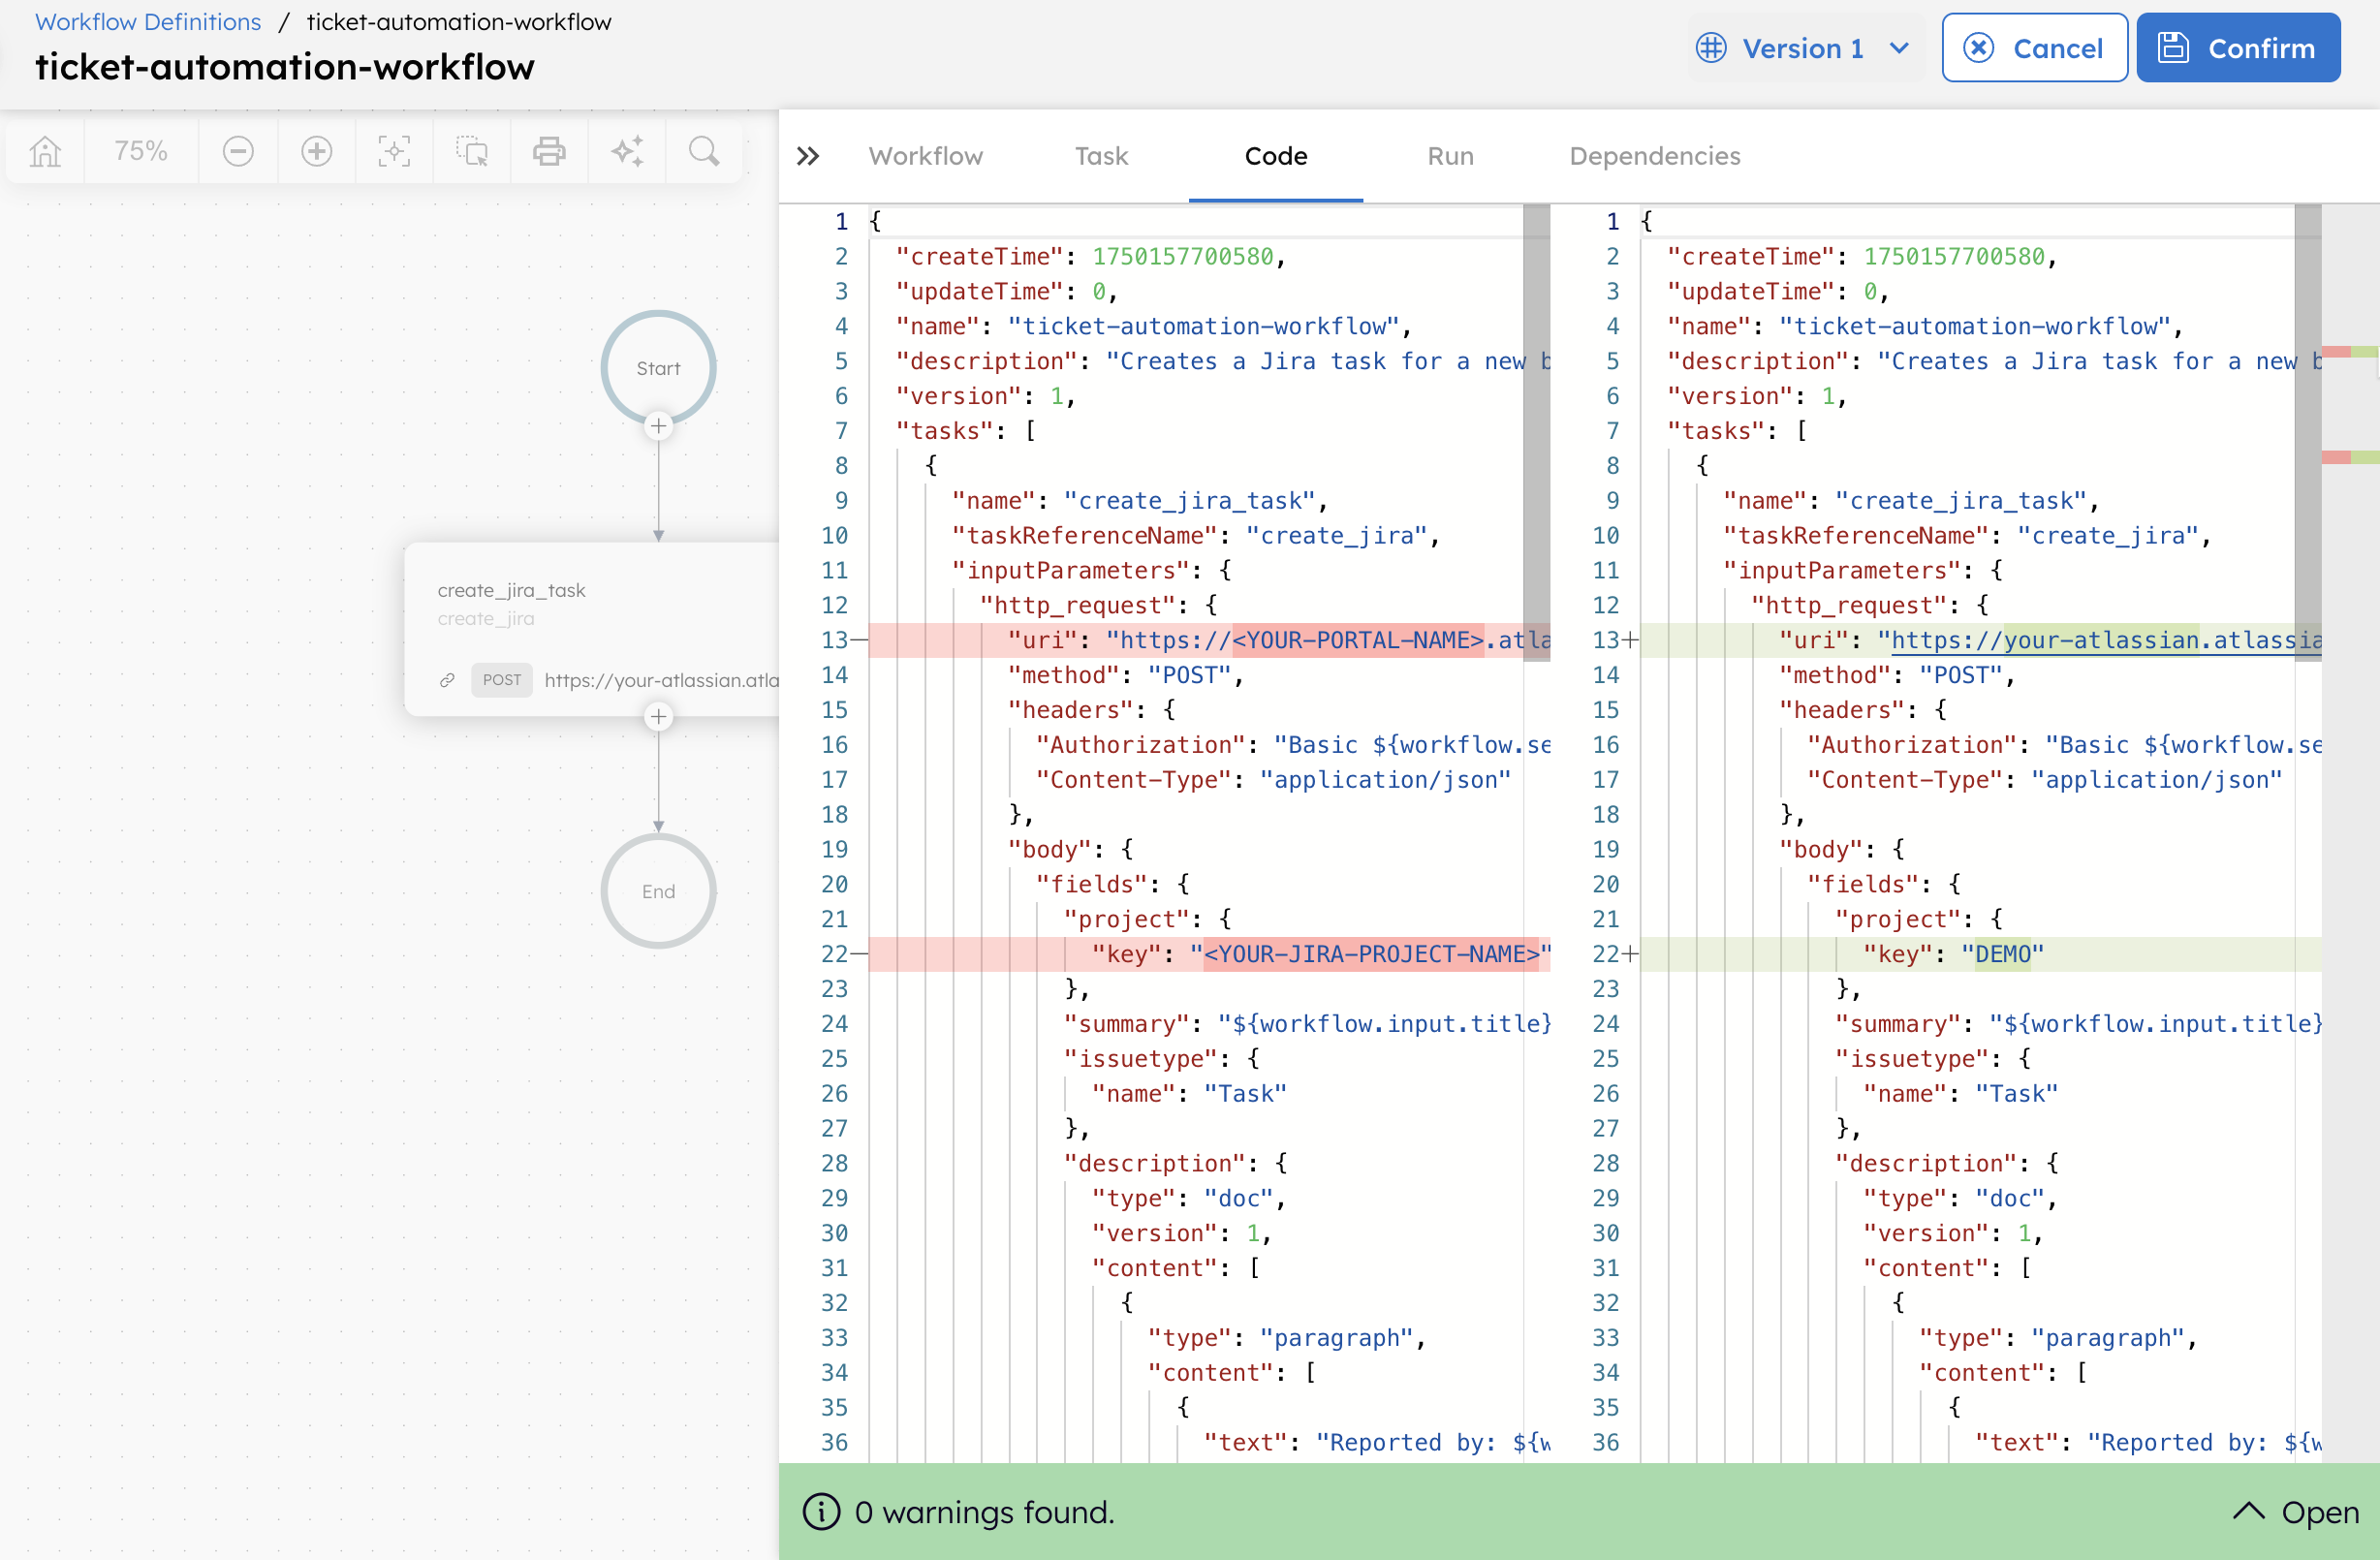The width and height of the screenshot is (2380, 1560).
Task: Click the multi-select cursor icon
Action: click(472, 151)
